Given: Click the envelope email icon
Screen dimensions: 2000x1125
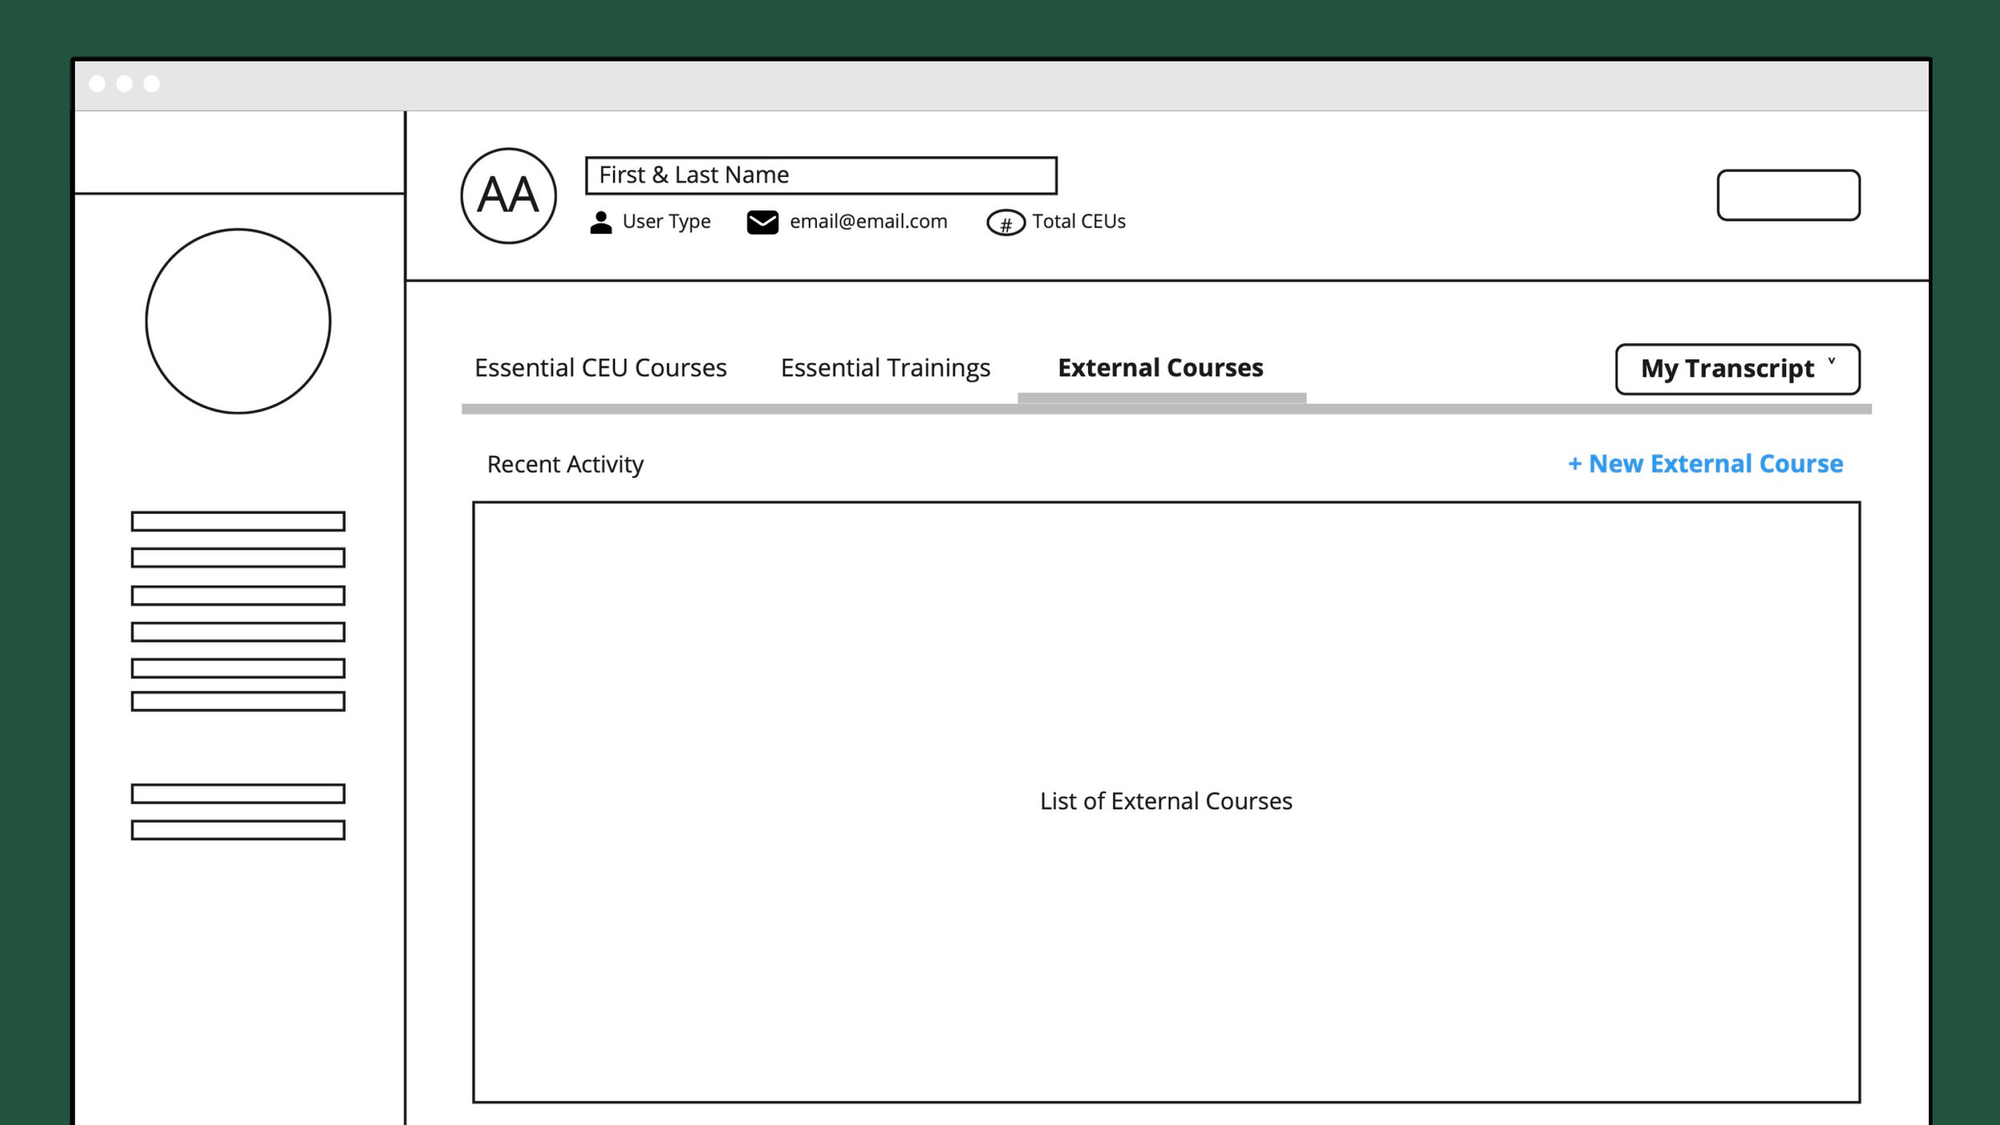Looking at the screenshot, I should pyautogui.click(x=762, y=222).
